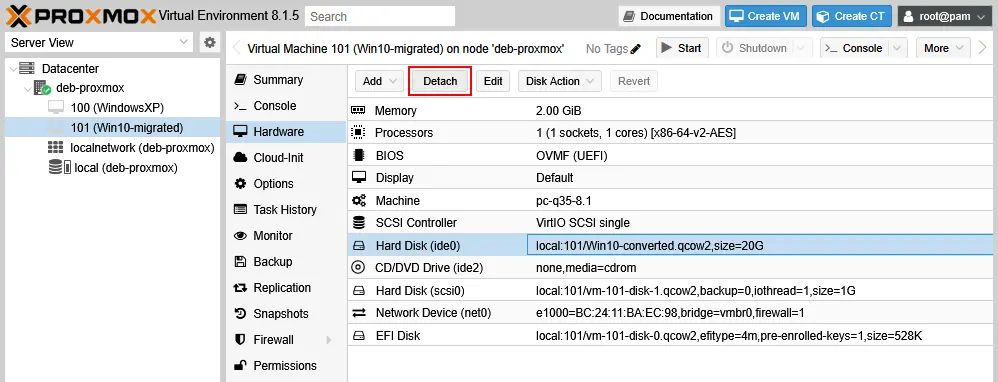This screenshot has height=382, width=998.
Task: Click the Create CT button
Action: pos(852,16)
